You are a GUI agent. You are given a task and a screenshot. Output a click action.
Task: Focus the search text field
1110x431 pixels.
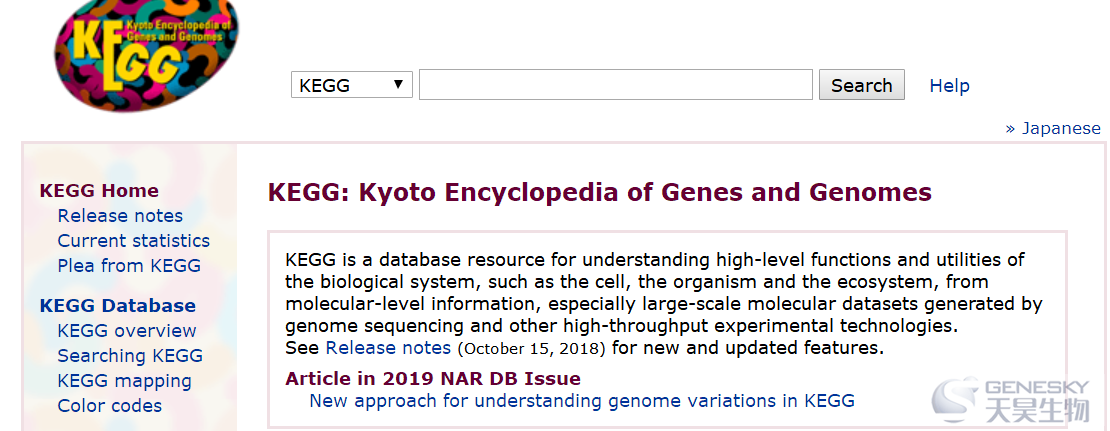[616, 85]
